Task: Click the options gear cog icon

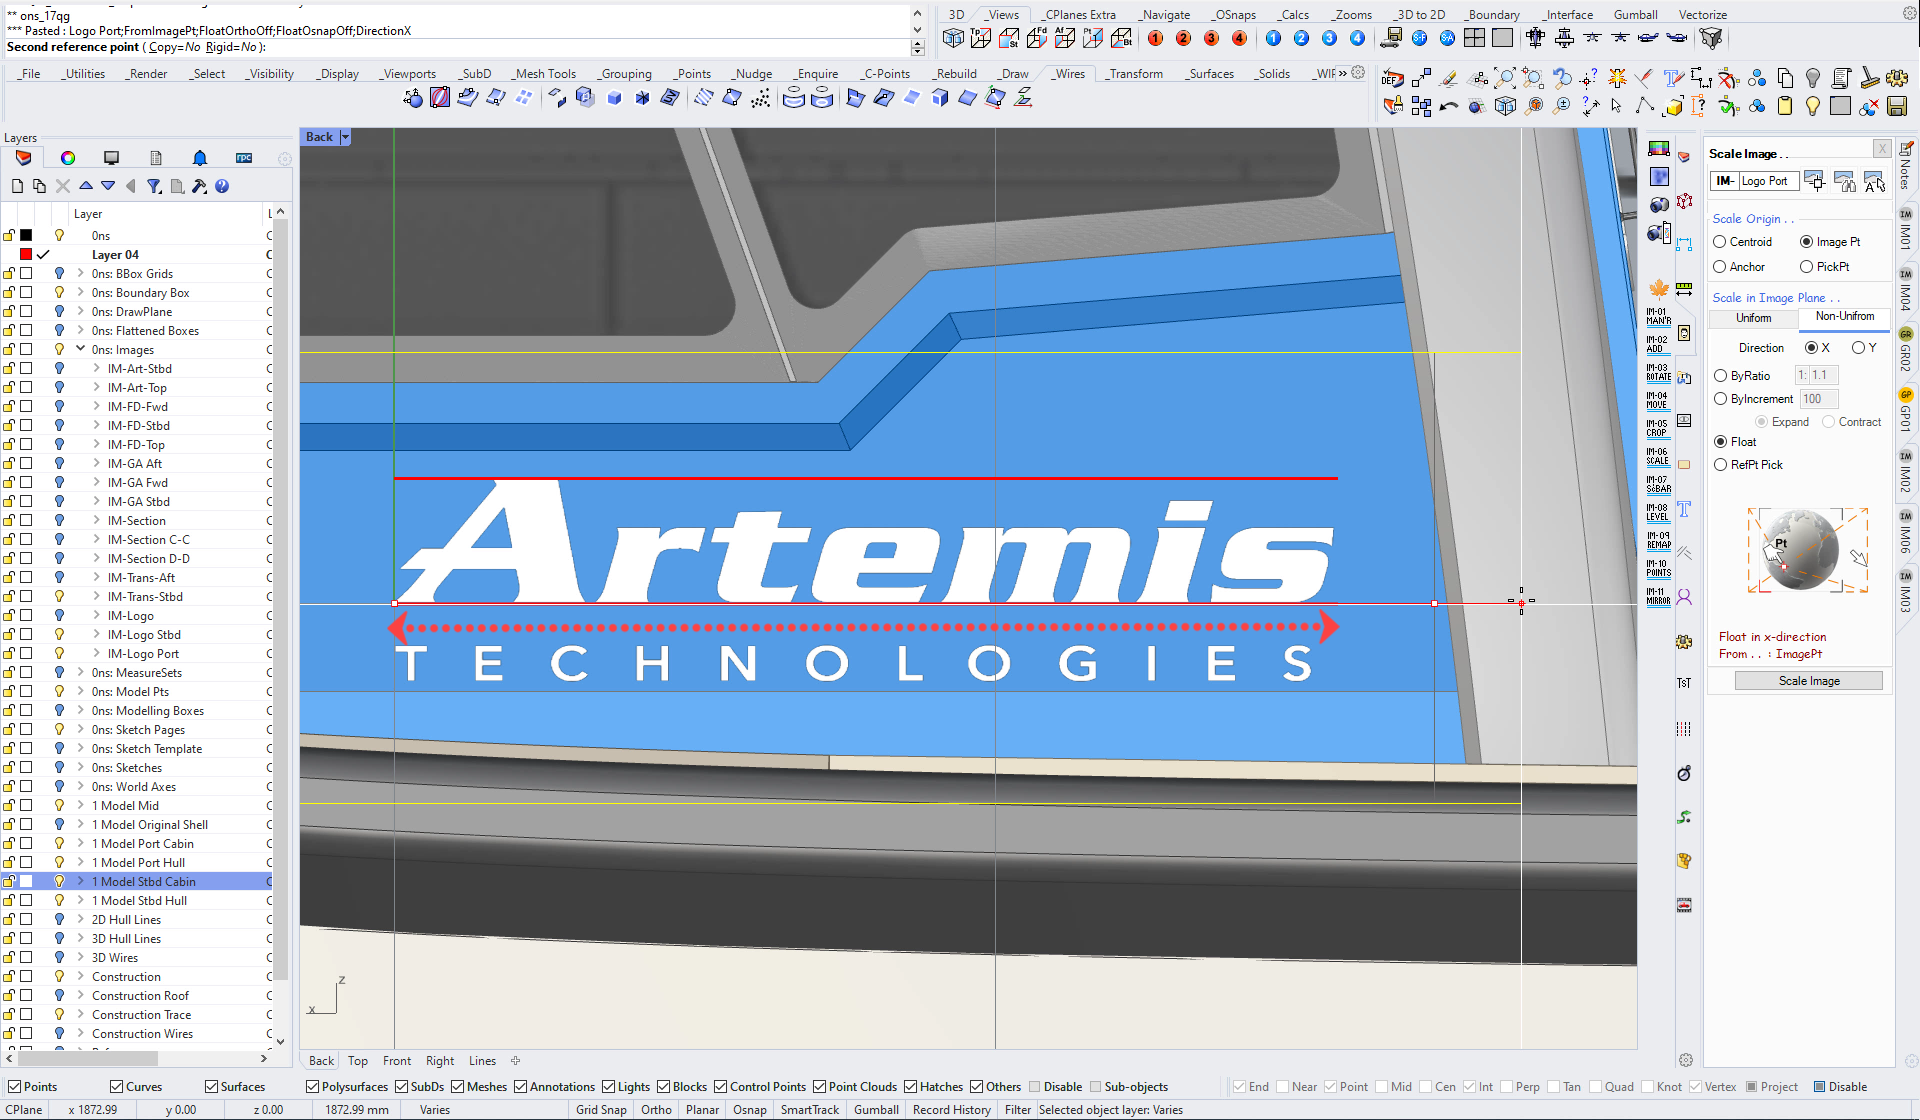Action: point(1897,78)
